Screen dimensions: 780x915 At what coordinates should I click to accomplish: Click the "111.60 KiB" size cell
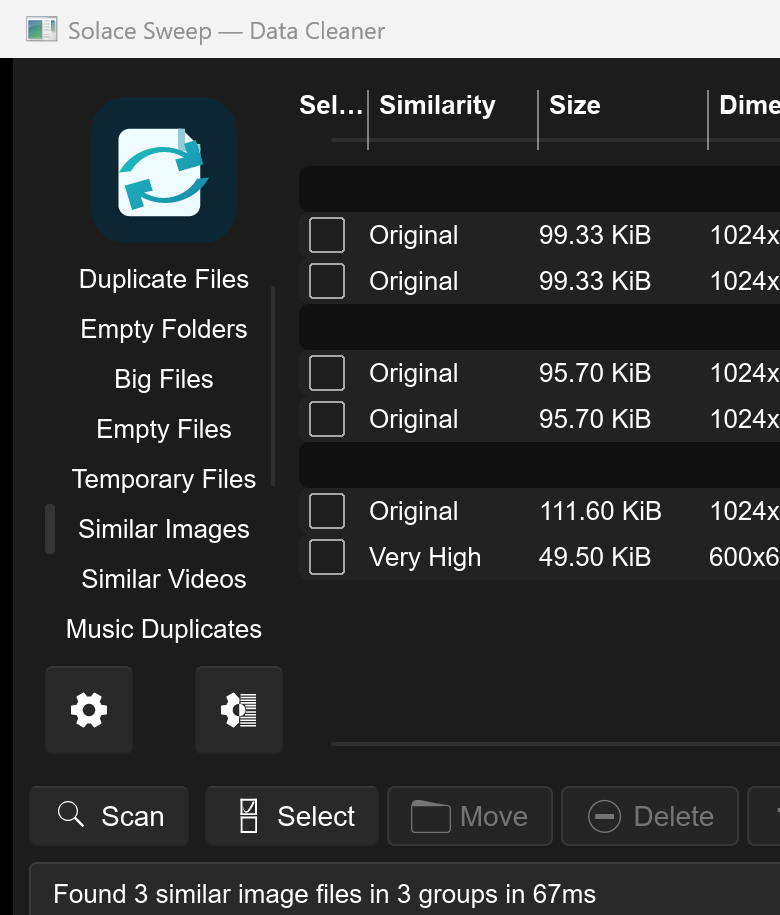pyautogui.click(x=600, y=511)
